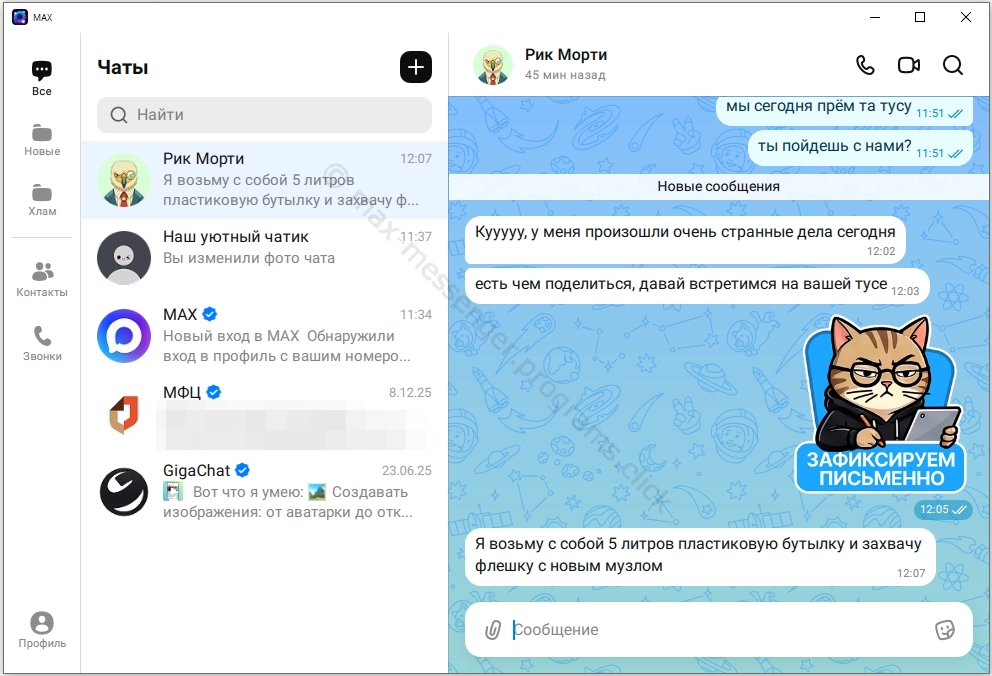Open the MAX official chat

[x=265, y=336]
